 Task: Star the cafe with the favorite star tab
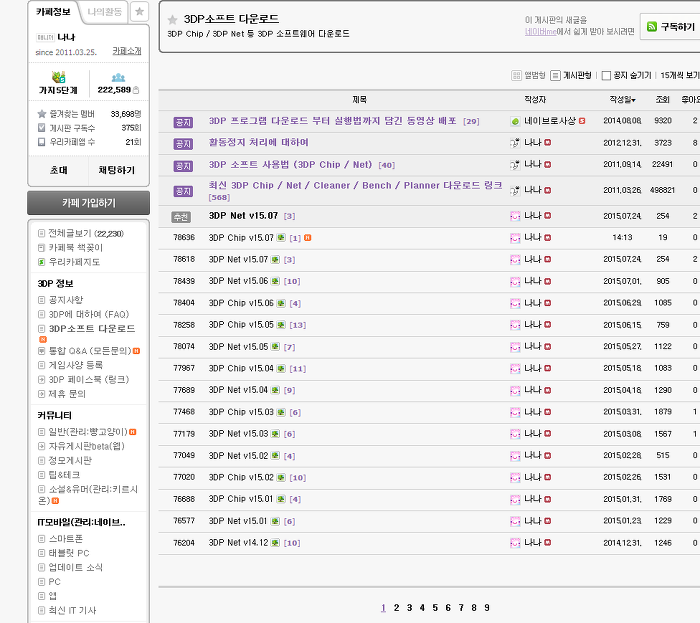coord(139,12)
